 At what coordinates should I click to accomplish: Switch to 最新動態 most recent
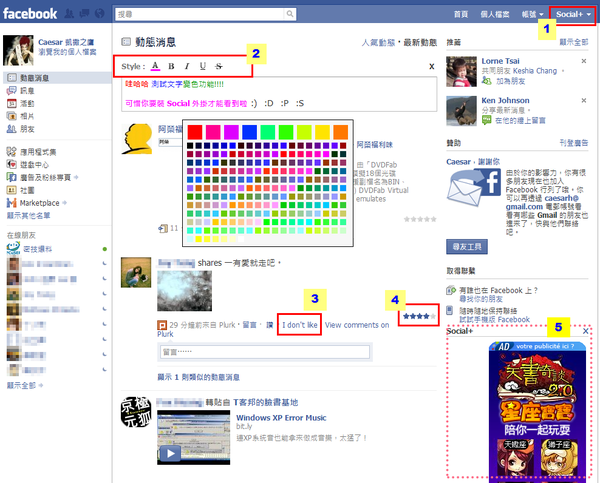[x=420, y=42]
